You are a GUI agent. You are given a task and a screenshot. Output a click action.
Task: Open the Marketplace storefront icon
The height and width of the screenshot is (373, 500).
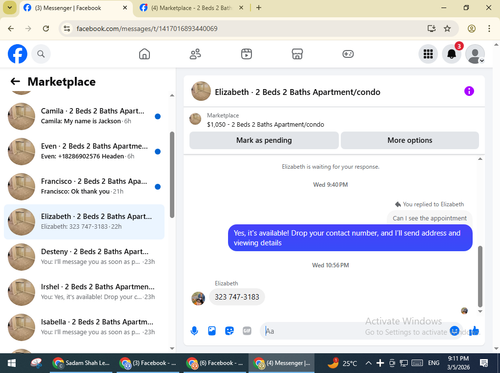(297, 54)
